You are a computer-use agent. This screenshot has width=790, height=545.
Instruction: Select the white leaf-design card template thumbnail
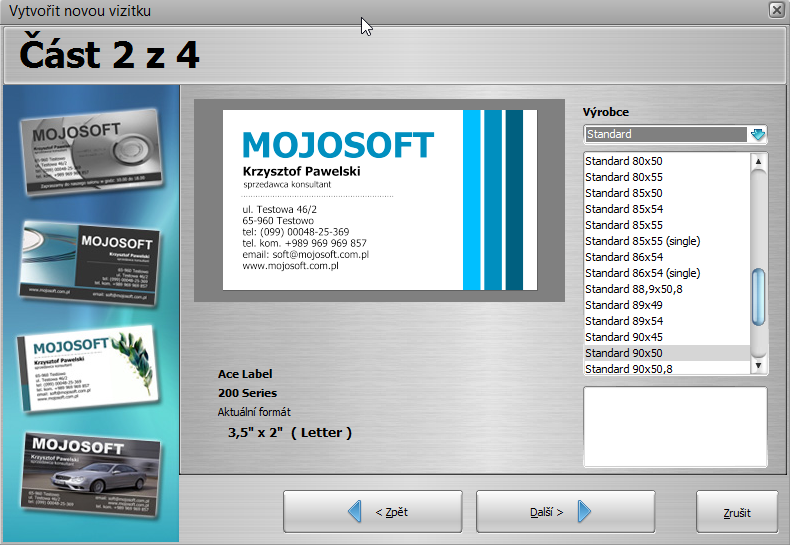click(88, 368)
